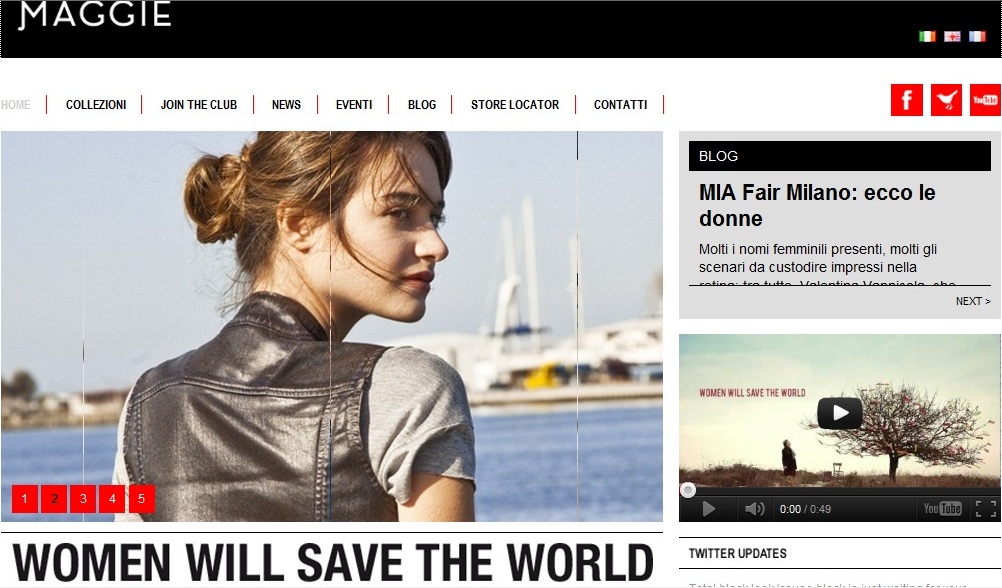Click NEXT > in blog box
This screenshot has height=588, width=1002.
[x=973, y=301]
